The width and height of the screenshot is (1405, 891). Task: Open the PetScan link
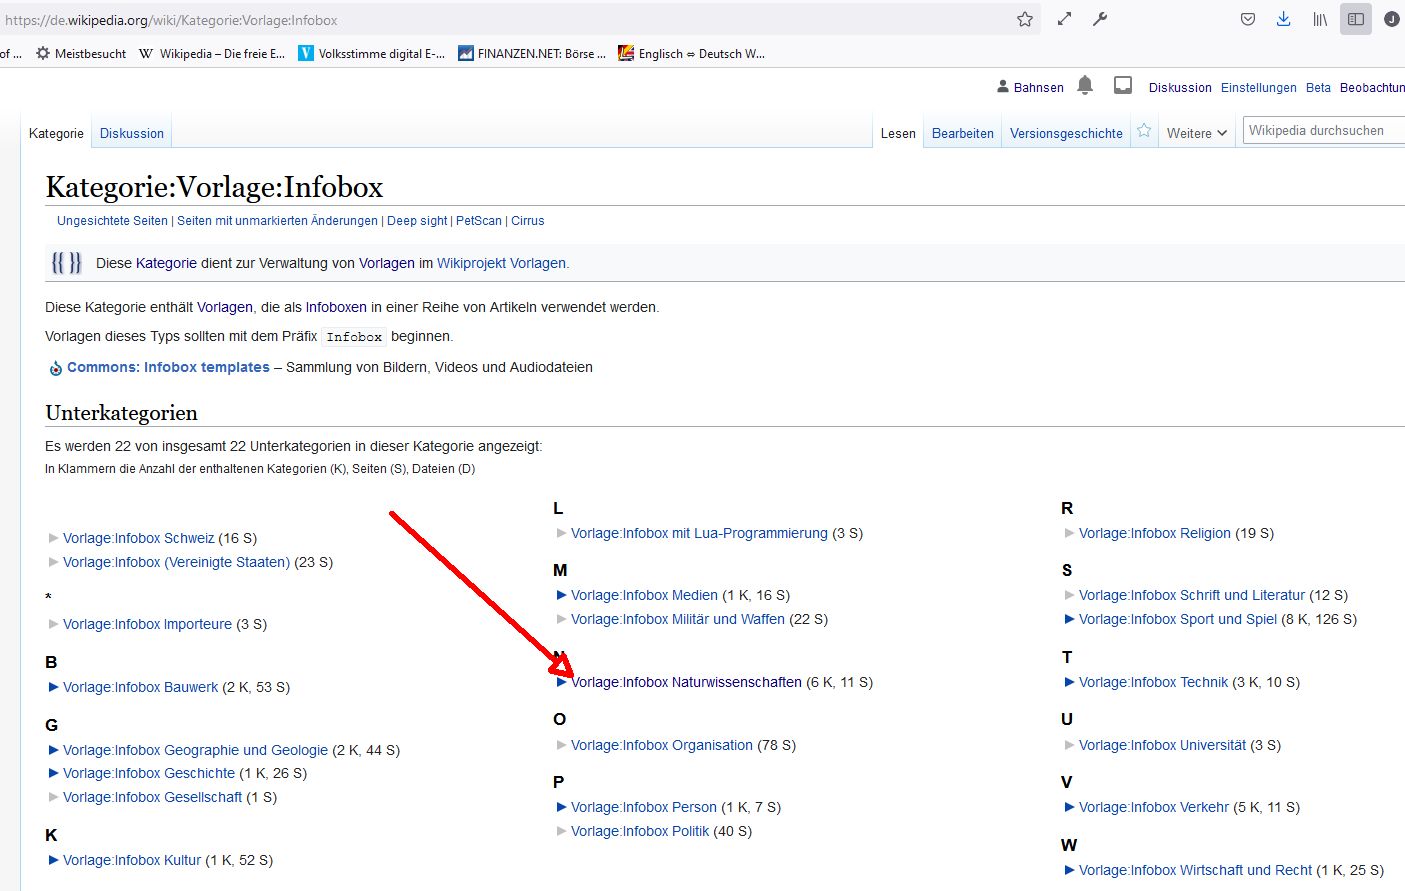pyautogui.click(x=479, y=221)
